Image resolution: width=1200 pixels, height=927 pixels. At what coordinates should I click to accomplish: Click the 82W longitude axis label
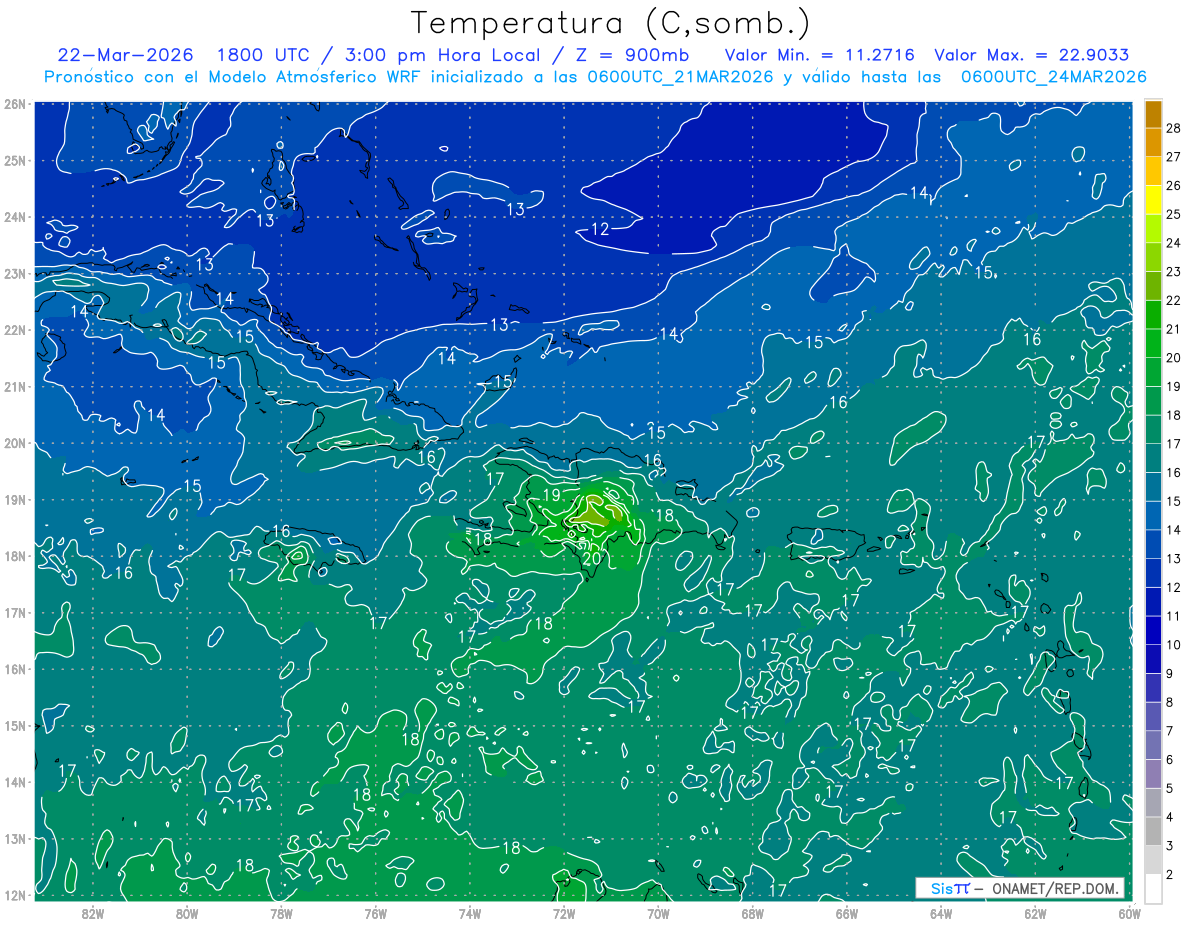click(93, 912)
